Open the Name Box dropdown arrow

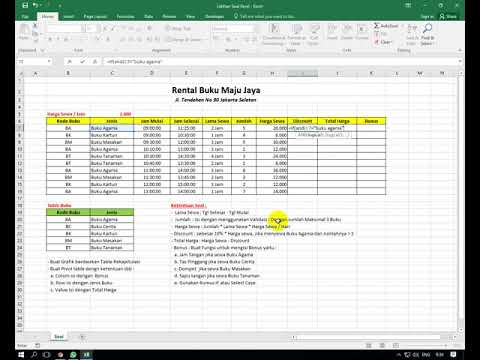pos(49,62)
